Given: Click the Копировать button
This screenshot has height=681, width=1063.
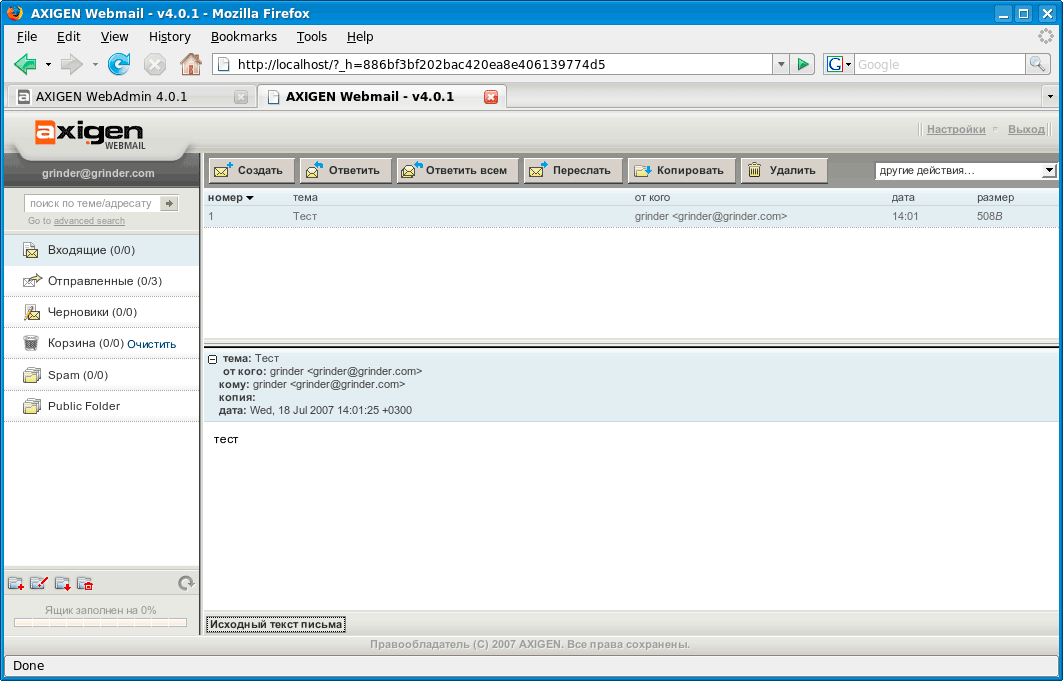Looking at the screenshot, I should (x=681, y=171).
